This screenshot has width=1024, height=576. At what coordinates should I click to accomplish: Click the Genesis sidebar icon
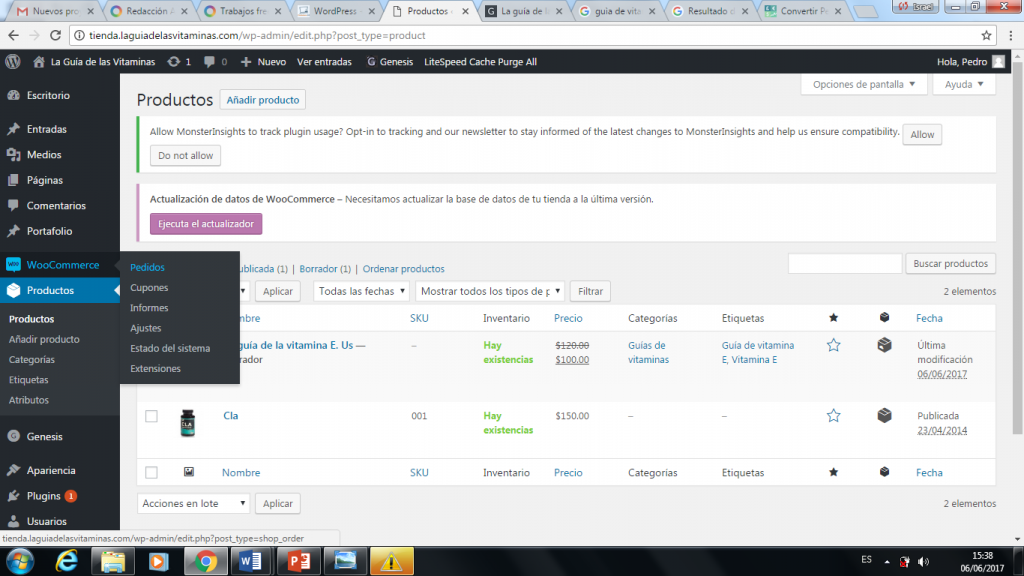[x=14, y=436]
